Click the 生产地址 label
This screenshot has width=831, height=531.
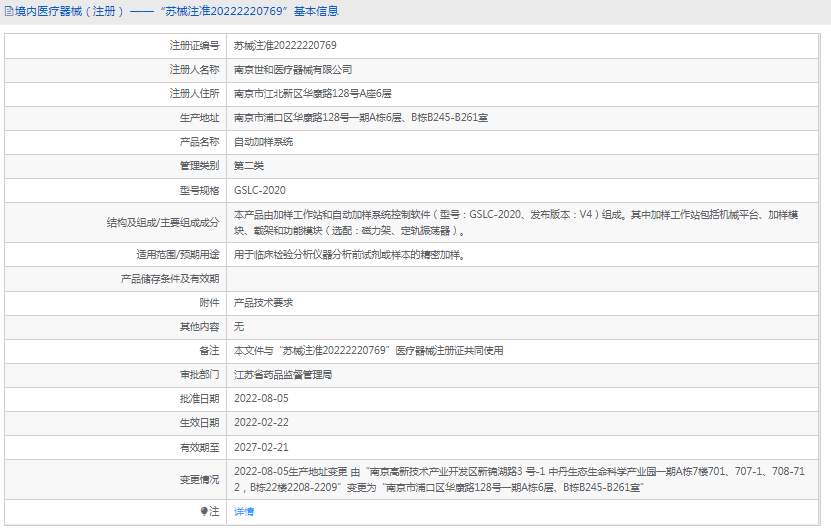click(199, 118)
